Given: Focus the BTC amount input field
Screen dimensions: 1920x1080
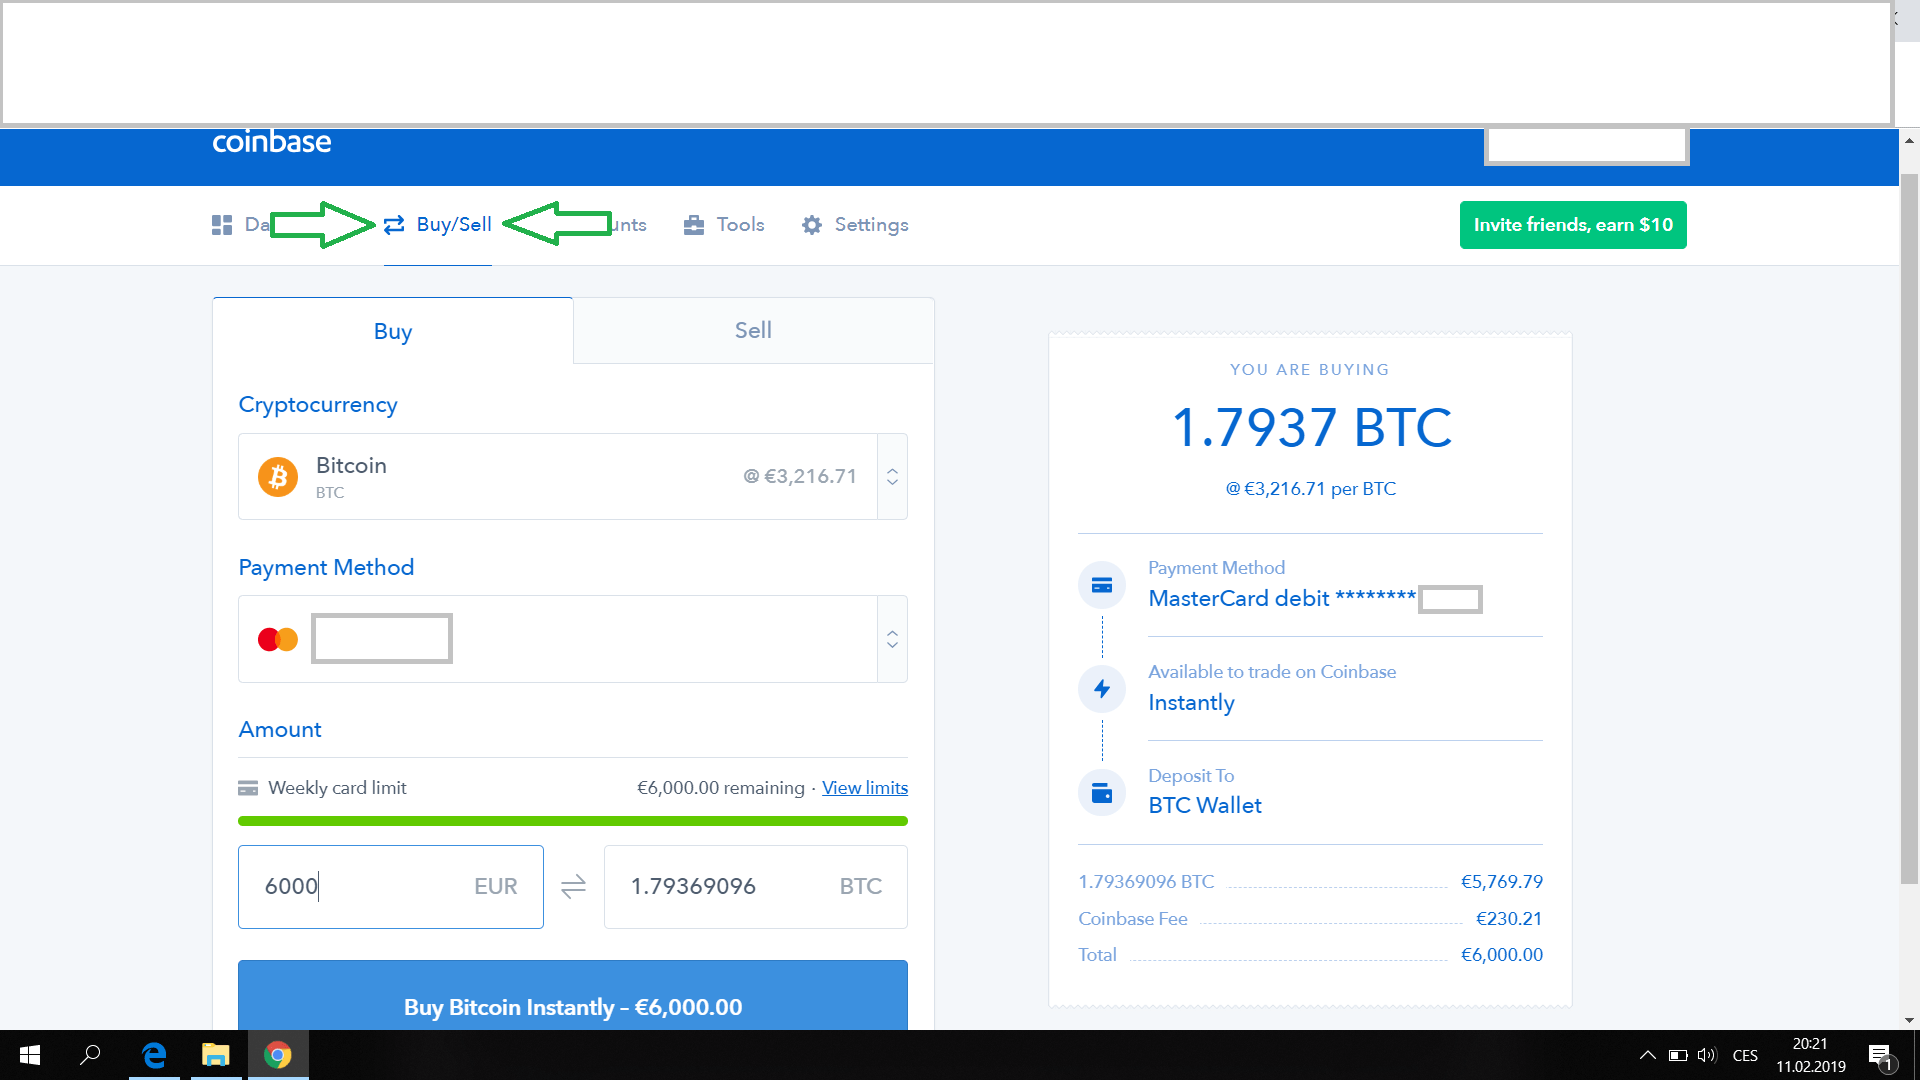Looking at the screenshot, I should click(x=756, y=887).
